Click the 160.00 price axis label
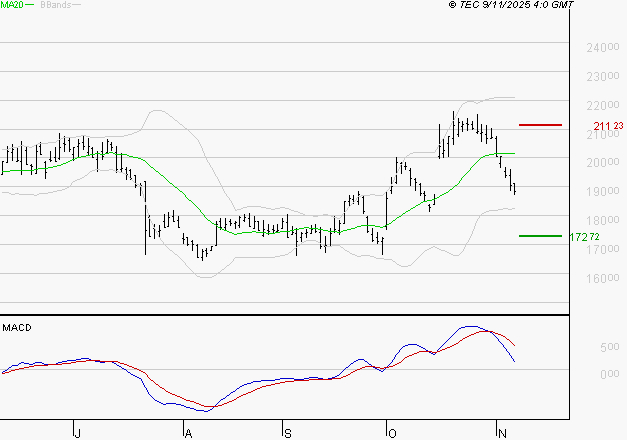 (603, 278)
